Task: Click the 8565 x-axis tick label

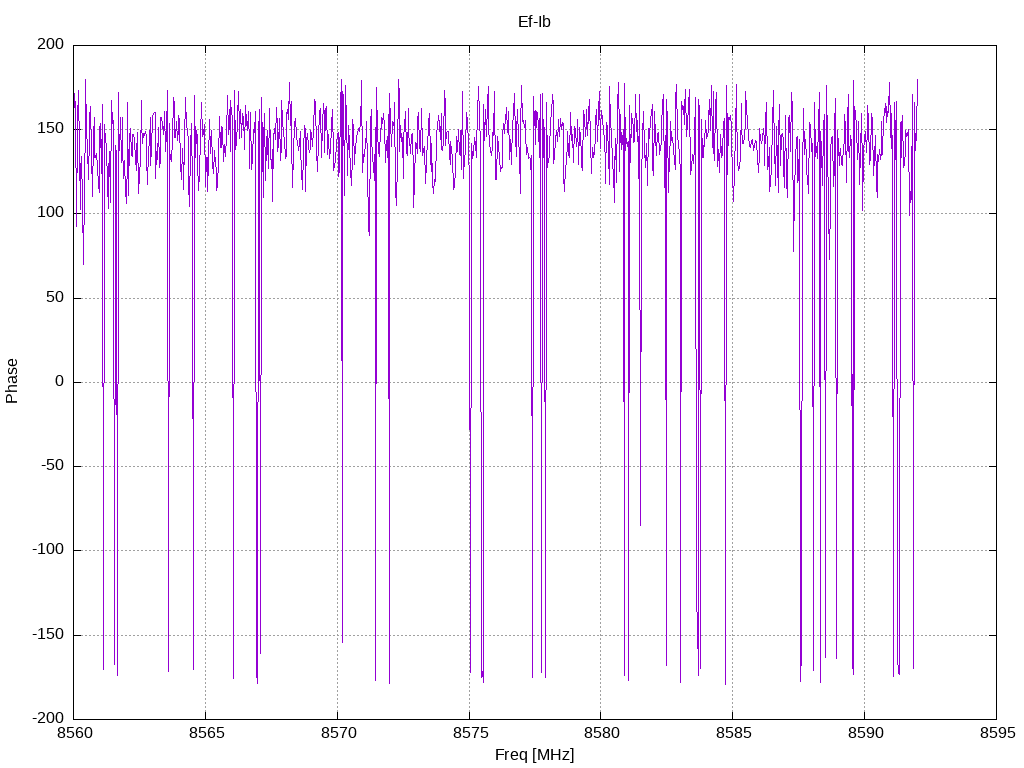Action: tap(206, 733)
